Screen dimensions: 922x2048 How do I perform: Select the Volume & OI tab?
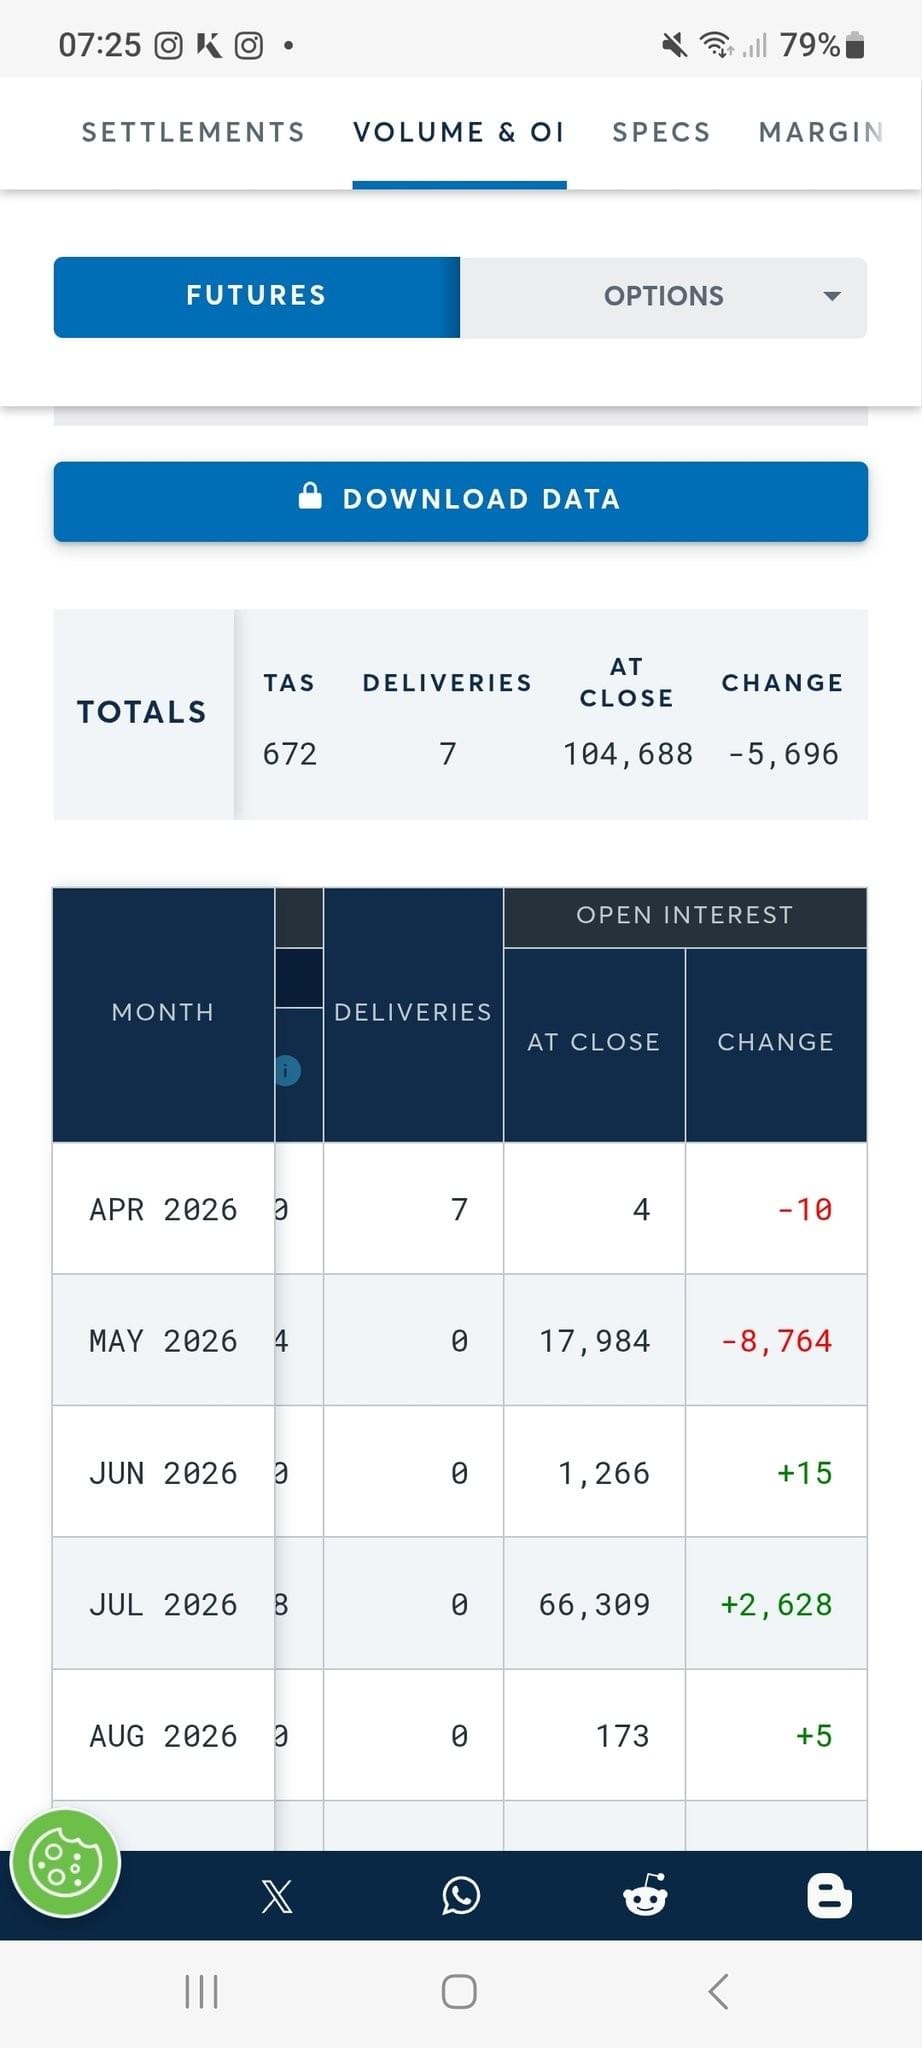pyautogui.click(x=459, y=132)
